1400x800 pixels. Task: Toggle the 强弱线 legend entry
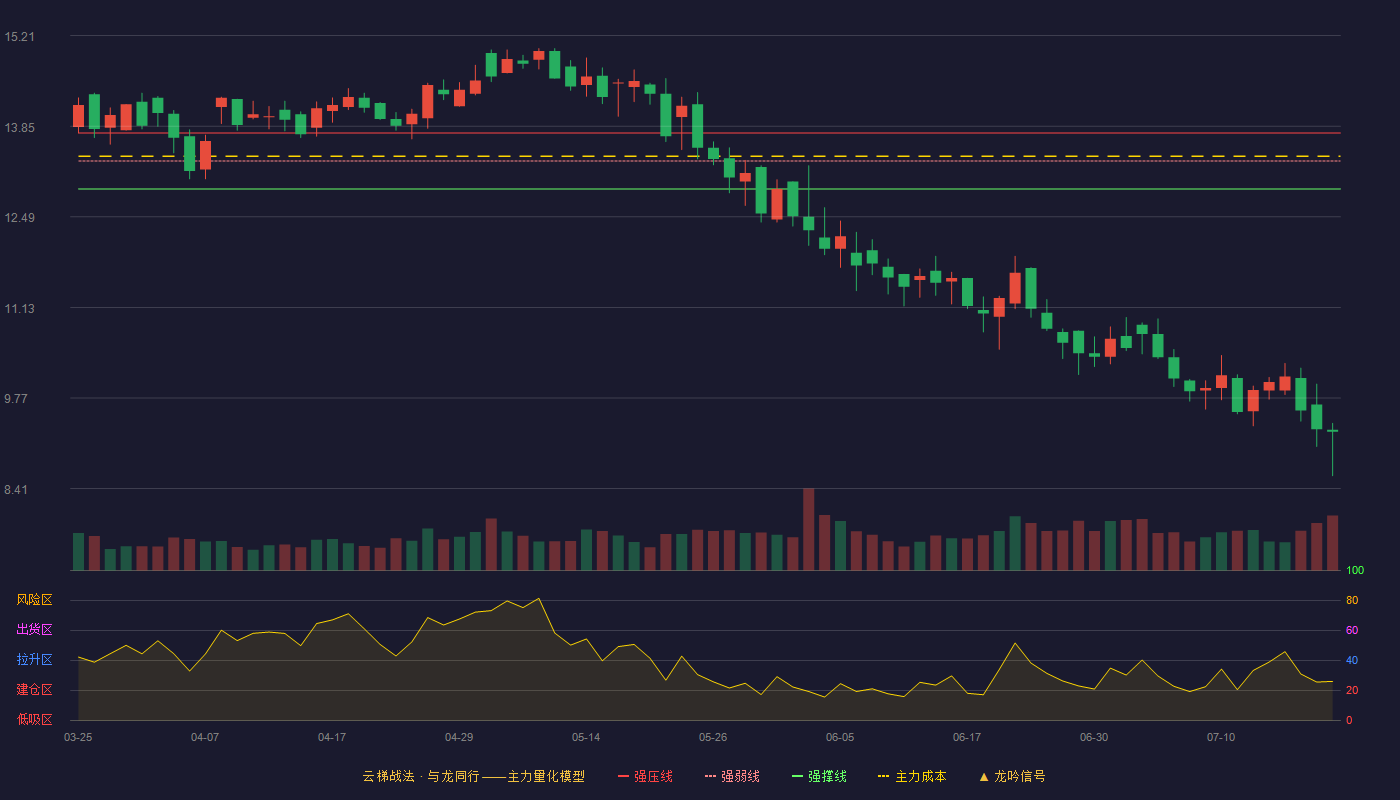pos(732,776)
